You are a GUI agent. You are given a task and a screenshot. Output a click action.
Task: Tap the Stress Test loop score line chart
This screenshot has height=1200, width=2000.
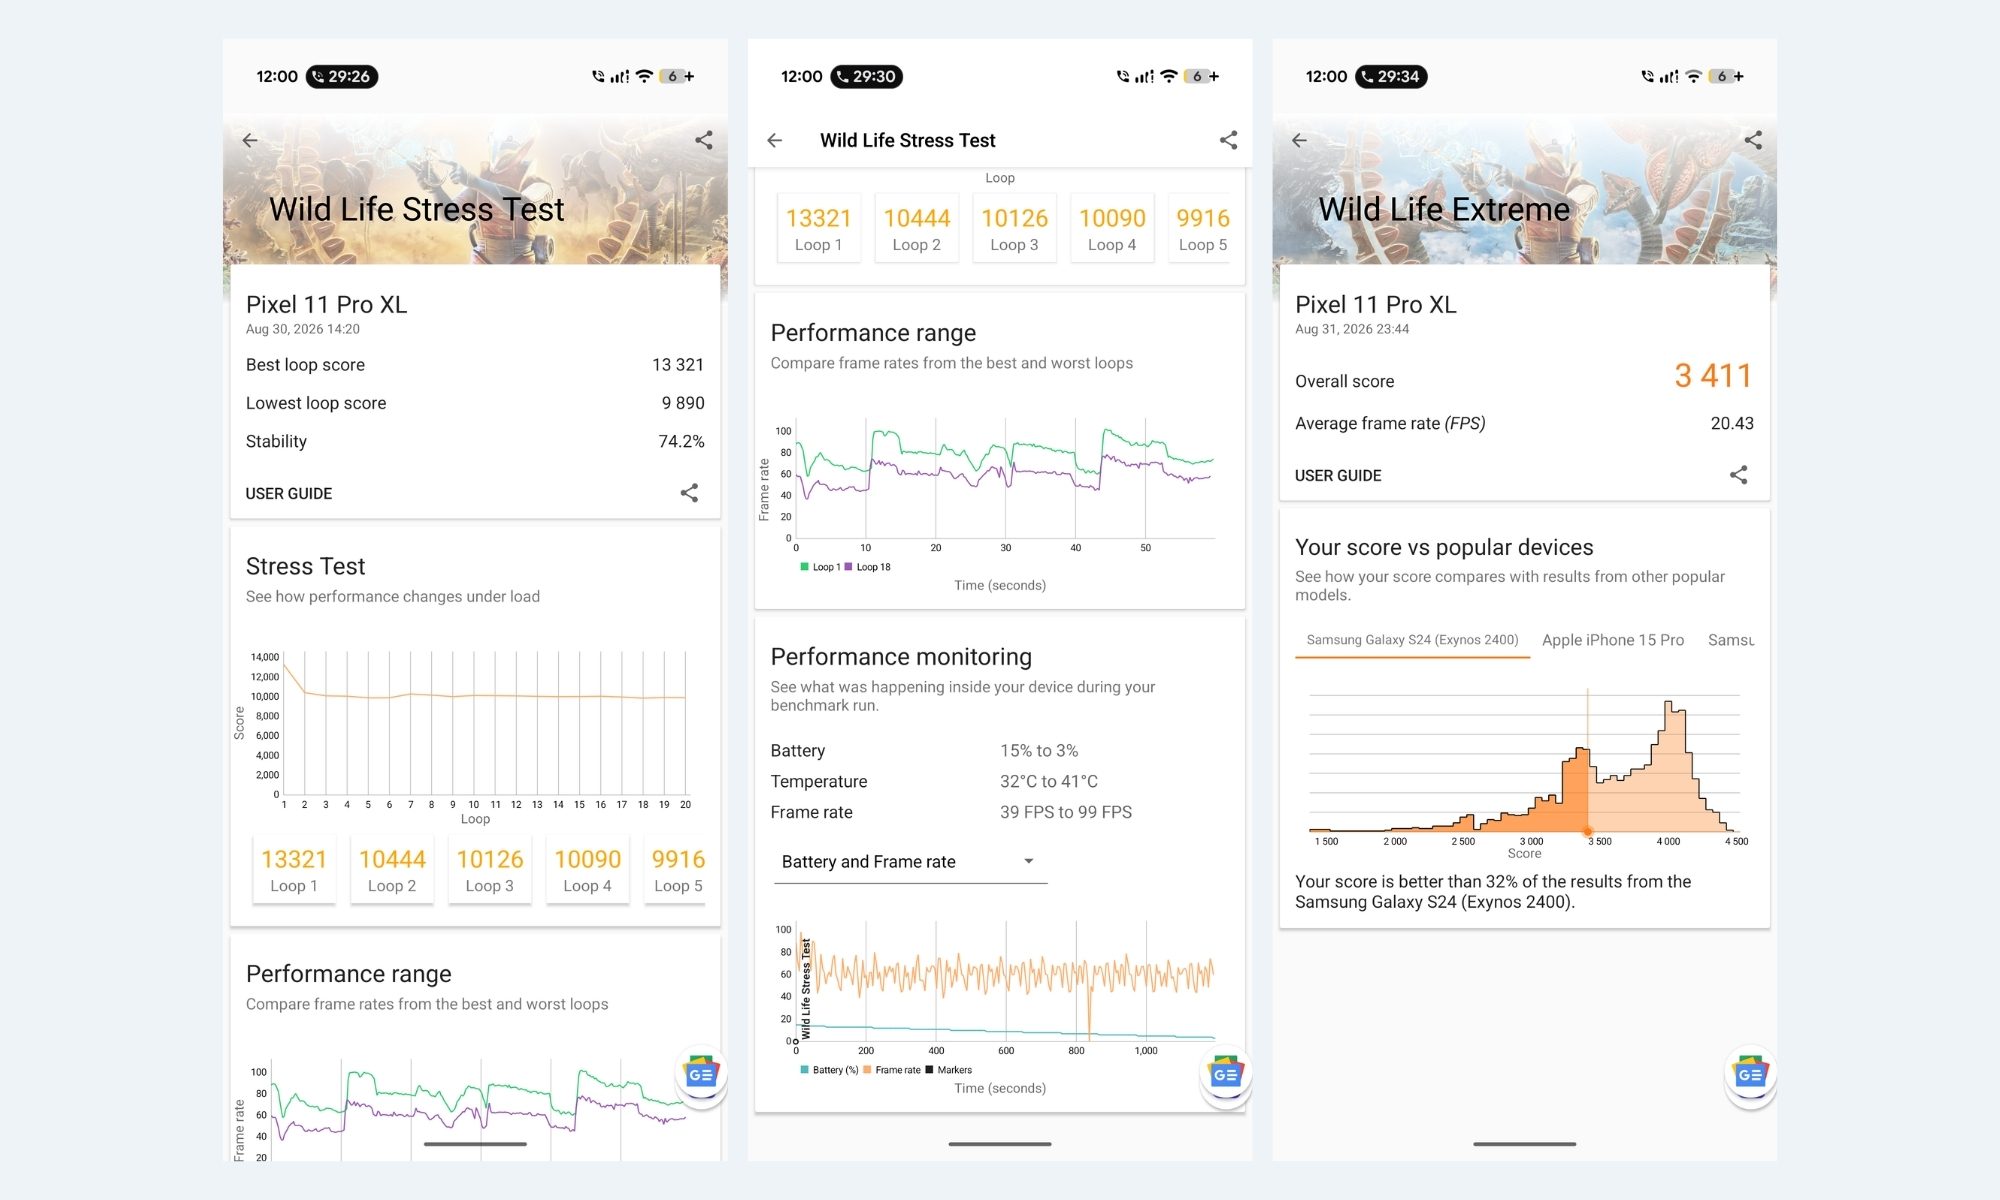[485, 724]
